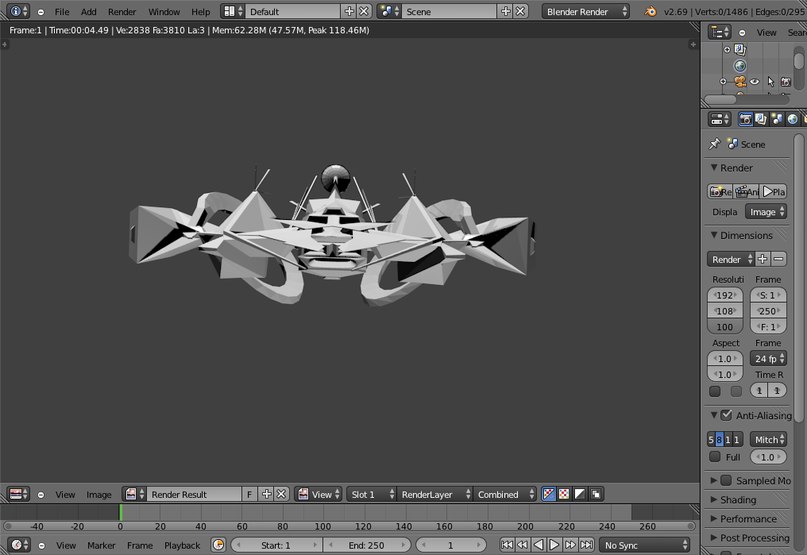Screen dimensions: 807x555
Task: Open the File menu
Action: pos(62,11)
